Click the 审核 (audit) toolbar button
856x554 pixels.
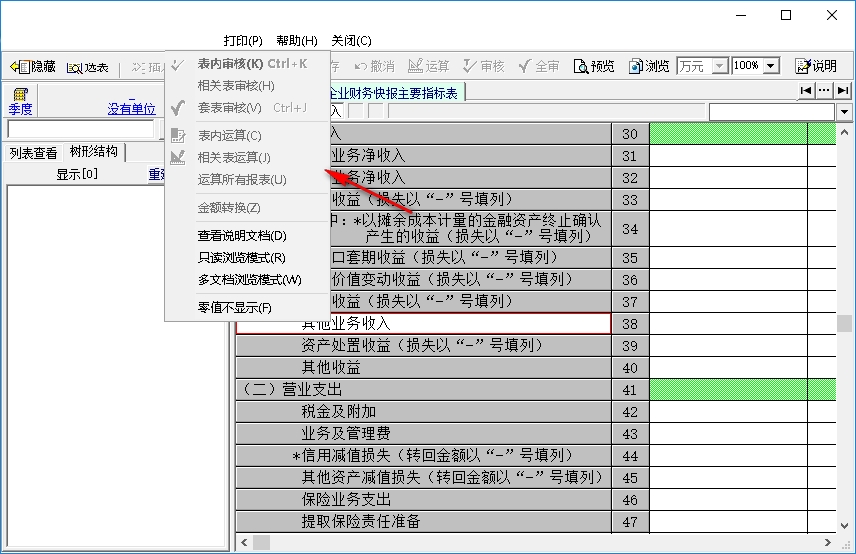click(x=484, y=66)
